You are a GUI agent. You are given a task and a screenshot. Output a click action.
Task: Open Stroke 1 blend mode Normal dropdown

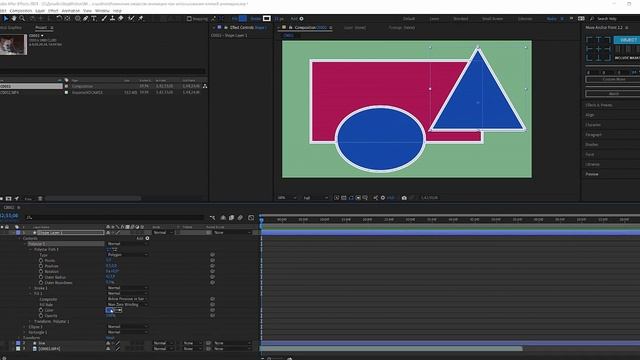(127, 288)
